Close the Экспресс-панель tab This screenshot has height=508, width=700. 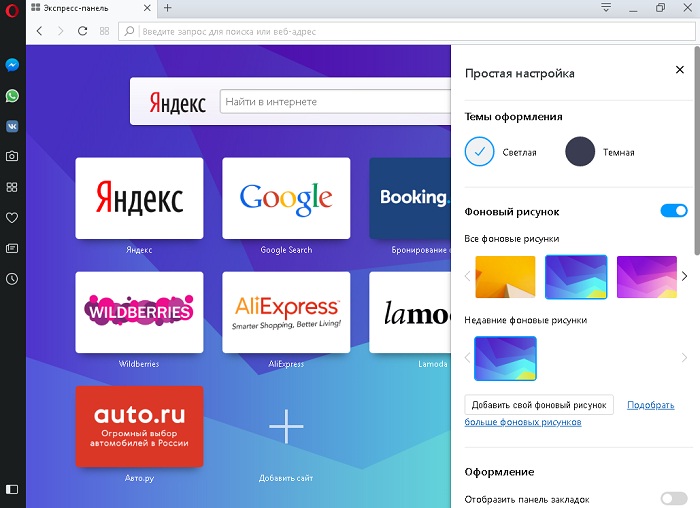[x=147, y=8]
